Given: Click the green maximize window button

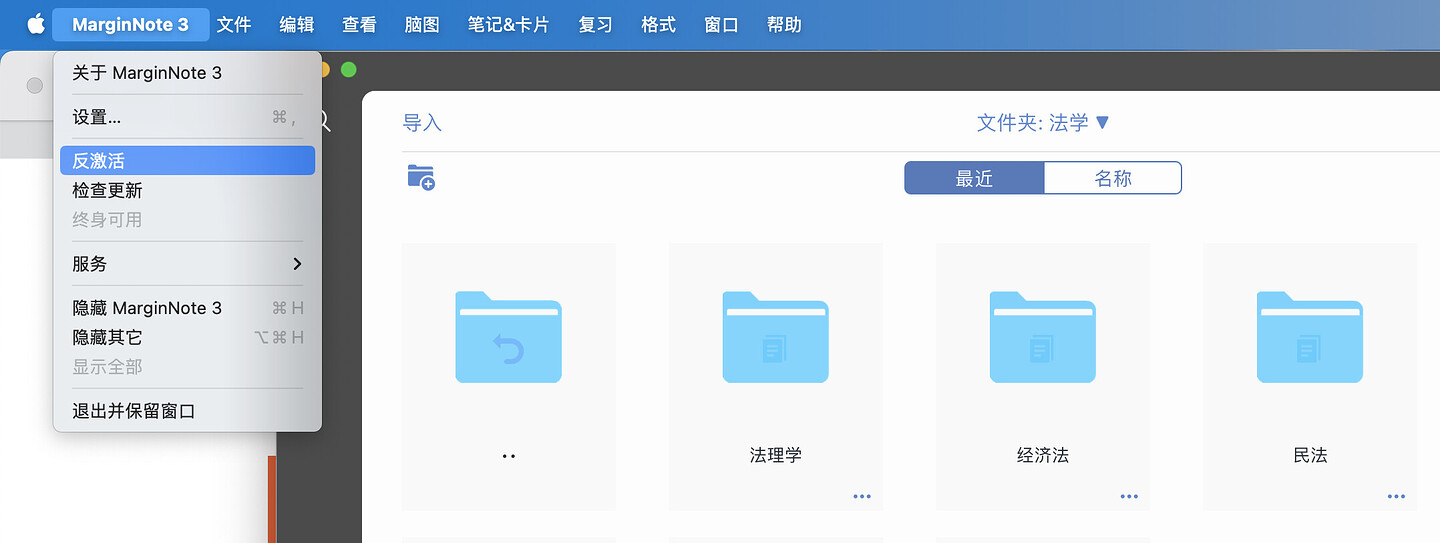Looking at the screenshot, I should (x=348, y=70).
